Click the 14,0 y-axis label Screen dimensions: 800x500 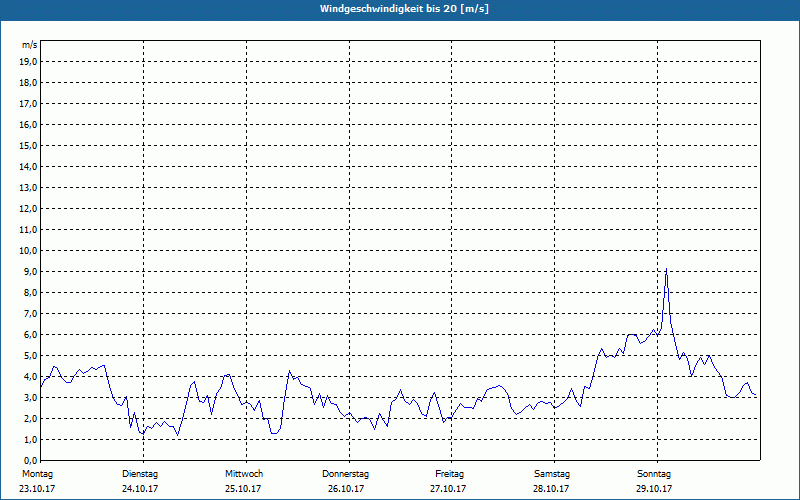click(28, 166)
